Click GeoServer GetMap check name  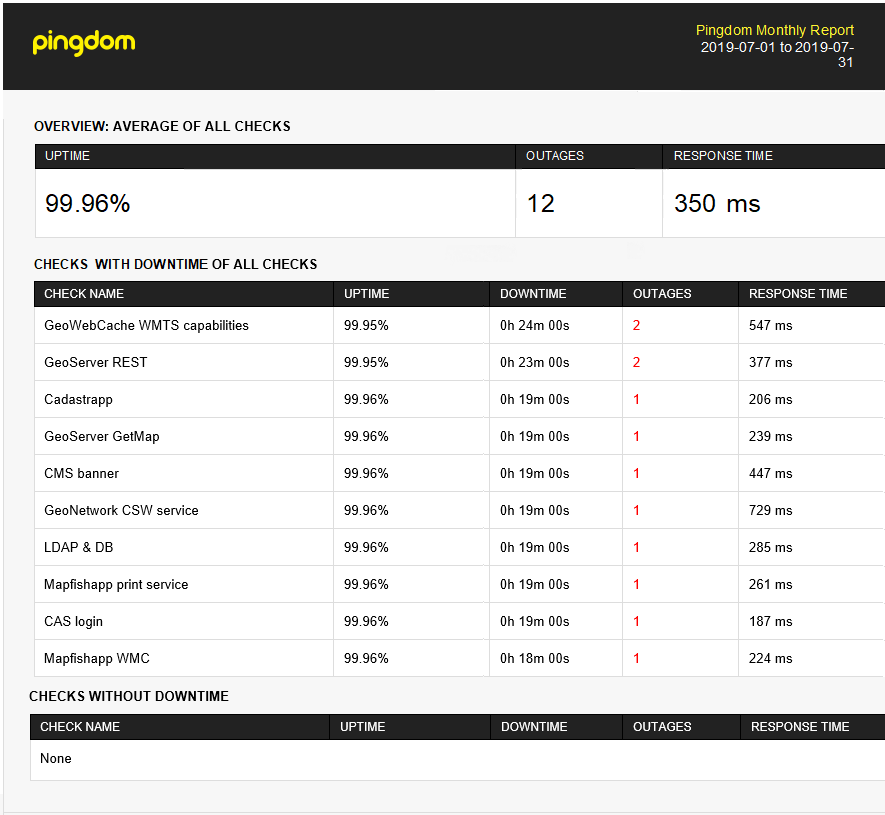click(102, 436)
